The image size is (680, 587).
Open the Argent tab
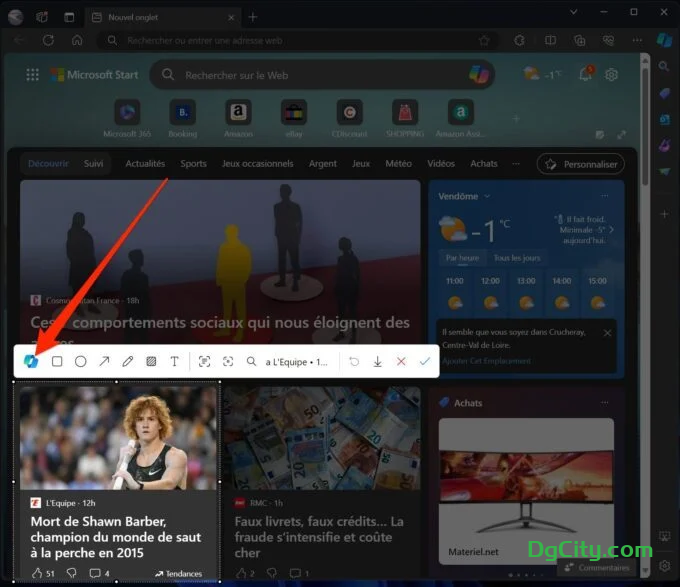tap(322, 163)
